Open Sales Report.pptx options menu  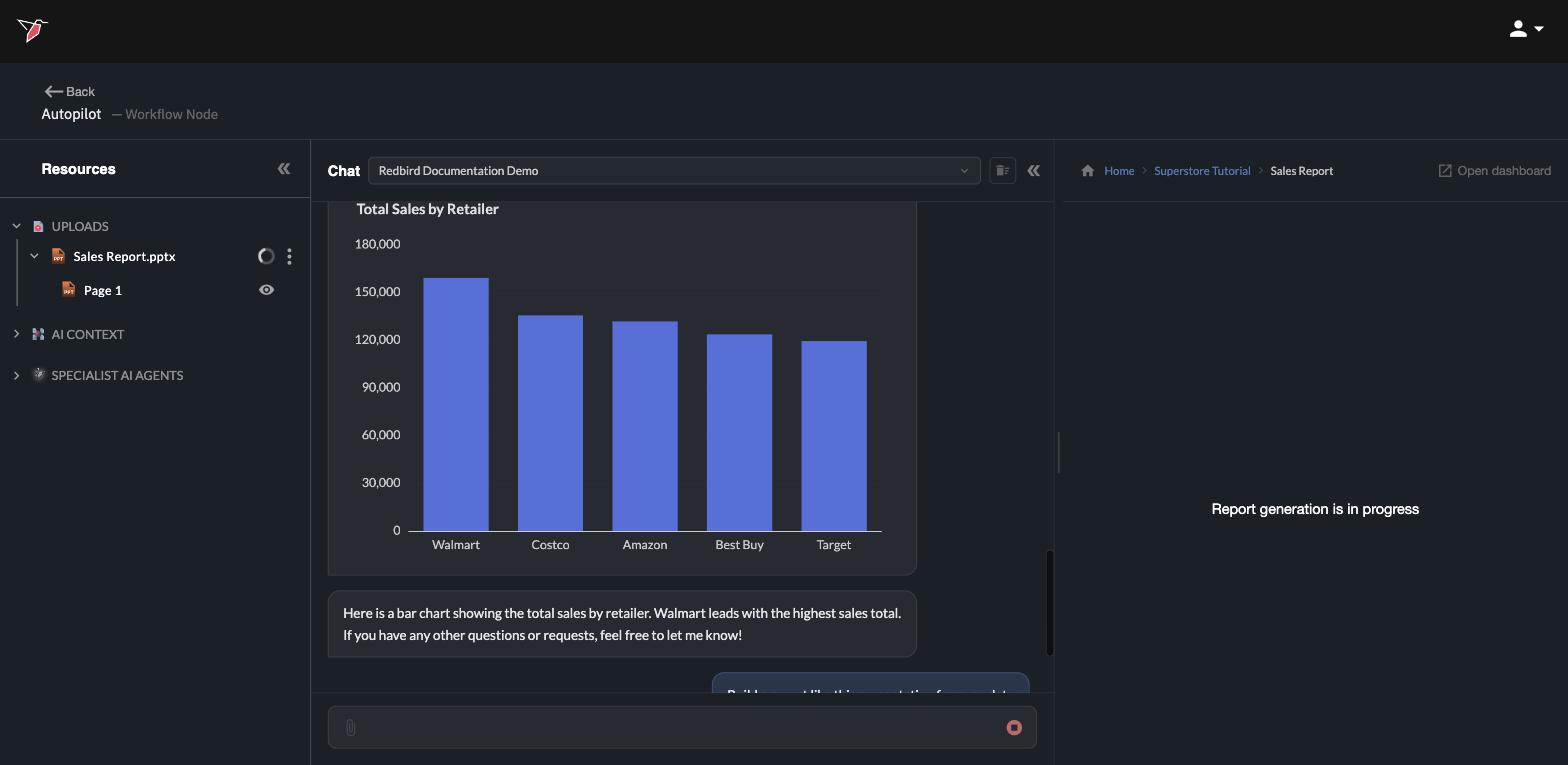pos(289,257)
